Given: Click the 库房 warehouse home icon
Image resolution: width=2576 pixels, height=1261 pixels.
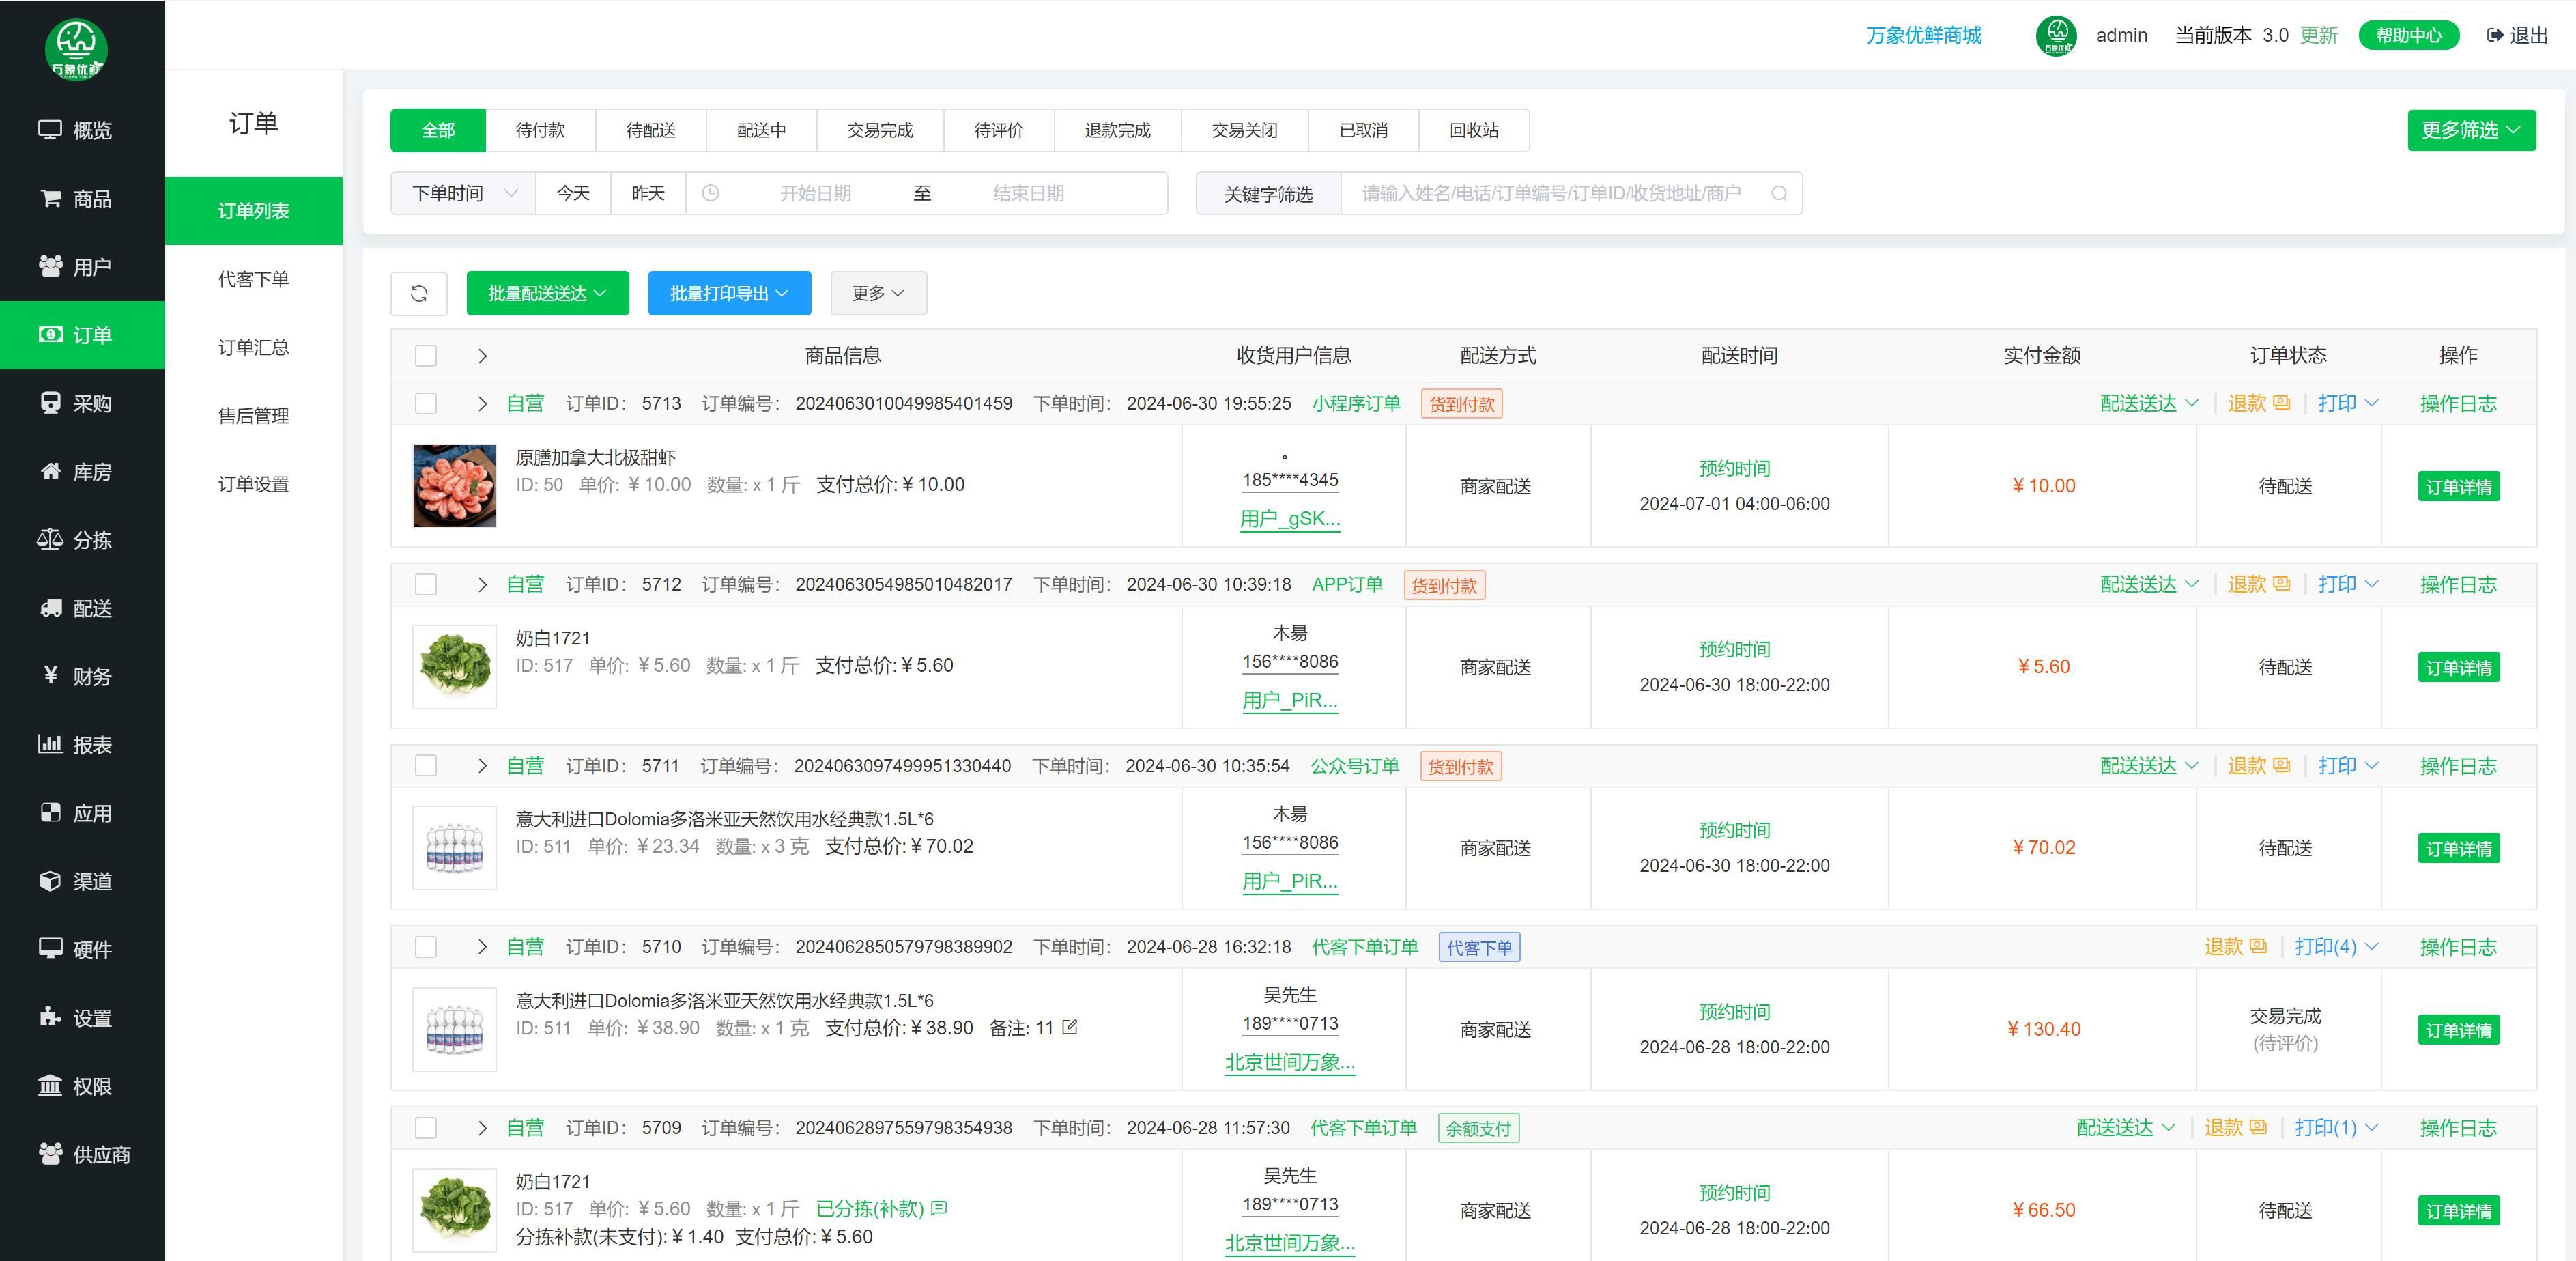Looking at the screenshot, I should pyautogui.click(x=50, y=471).
